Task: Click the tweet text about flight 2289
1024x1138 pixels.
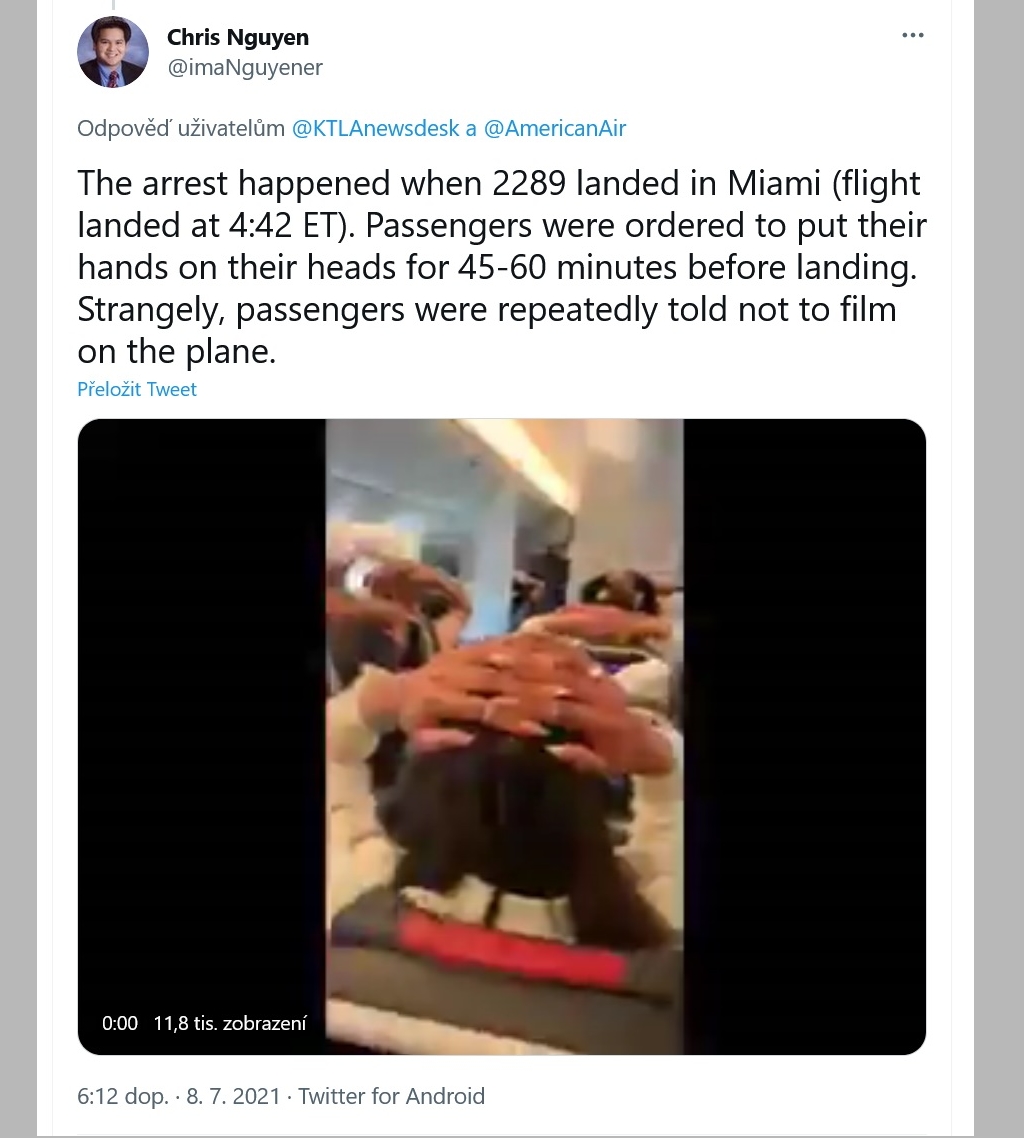Action: pos(501,267)
